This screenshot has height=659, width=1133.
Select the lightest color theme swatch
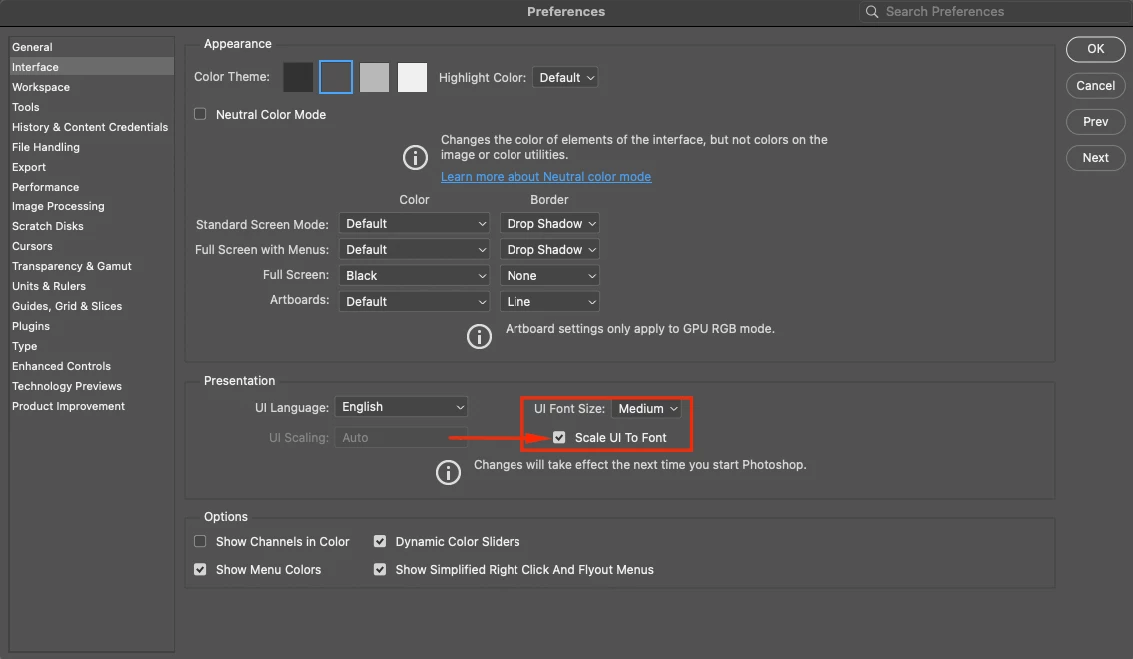413,77
